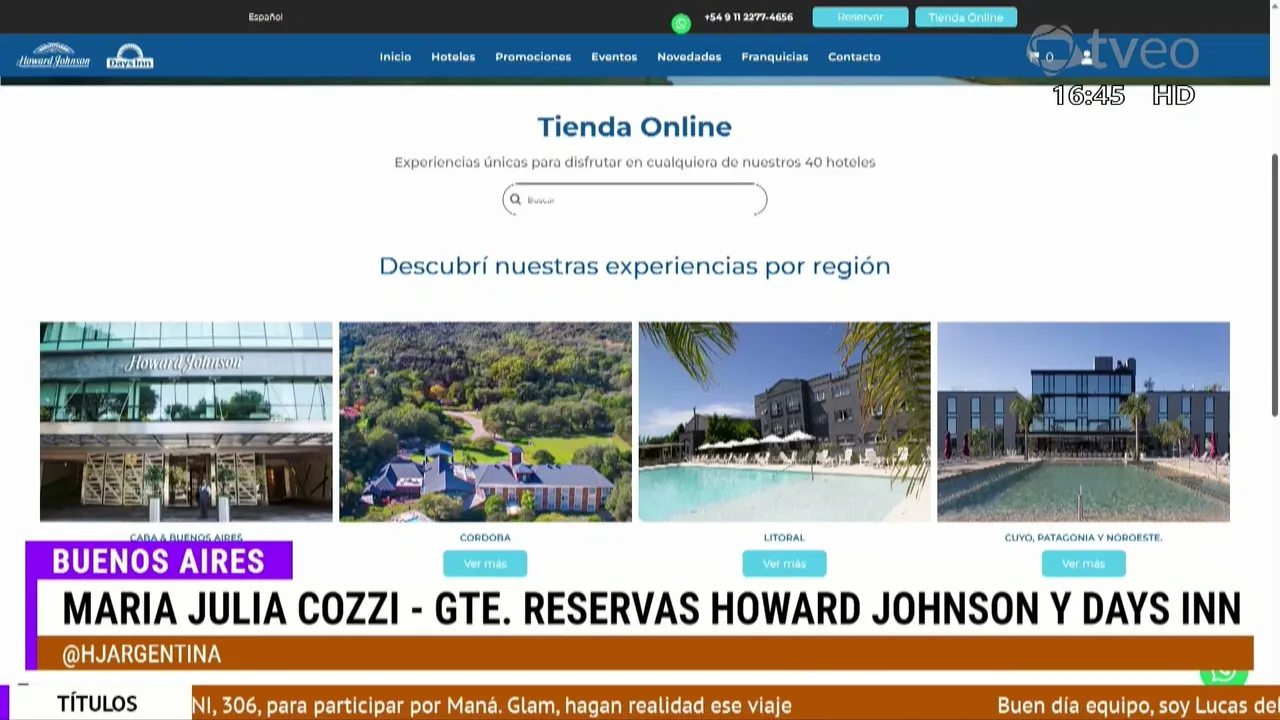This screenshot has height=720, width=1280.
Task: Open the user account icon
Action: point(1086,57)
